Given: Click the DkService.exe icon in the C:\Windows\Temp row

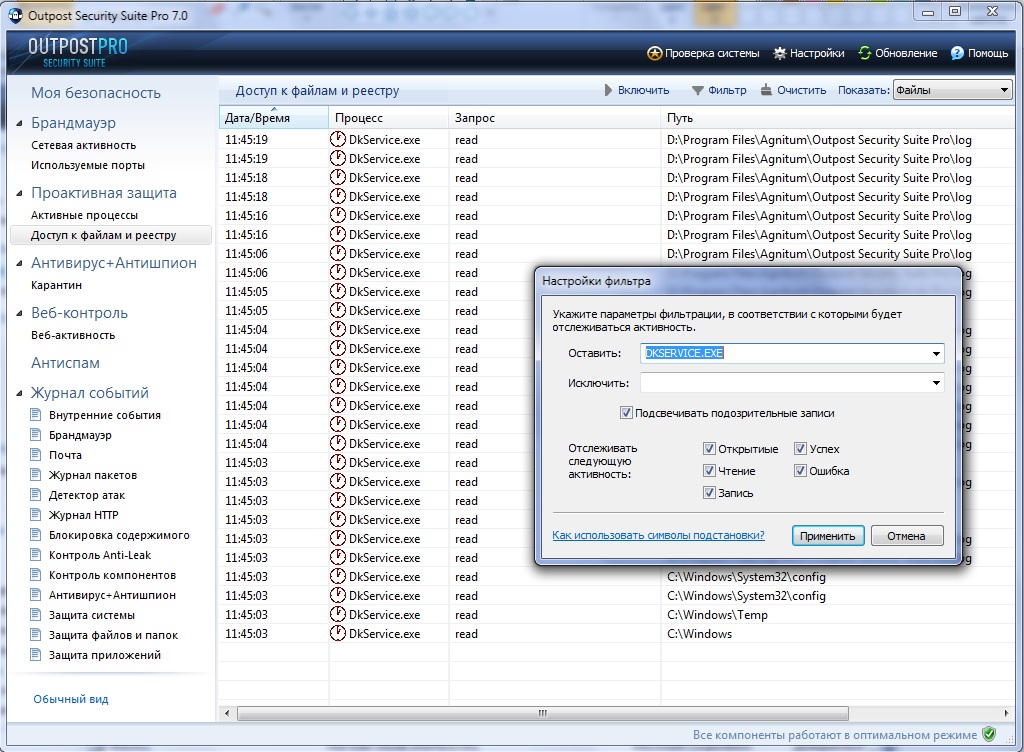Looking at the screenshot, I should coord(338,614).
